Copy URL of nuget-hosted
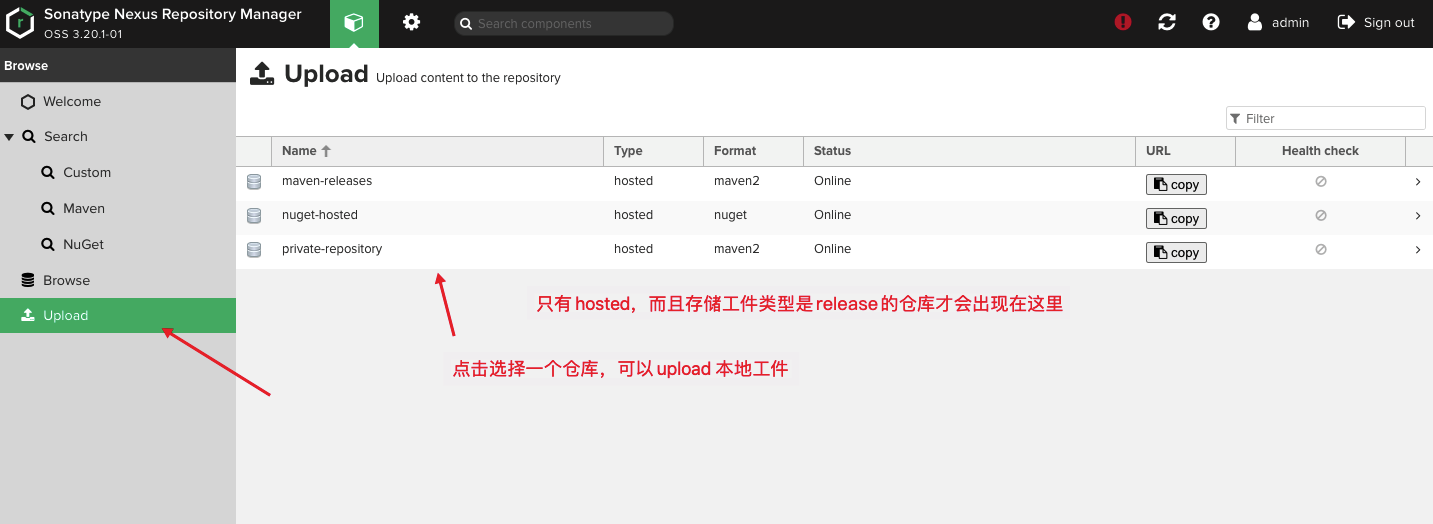This screenshot has height=524, width=1433. (x=1176, y=219)
